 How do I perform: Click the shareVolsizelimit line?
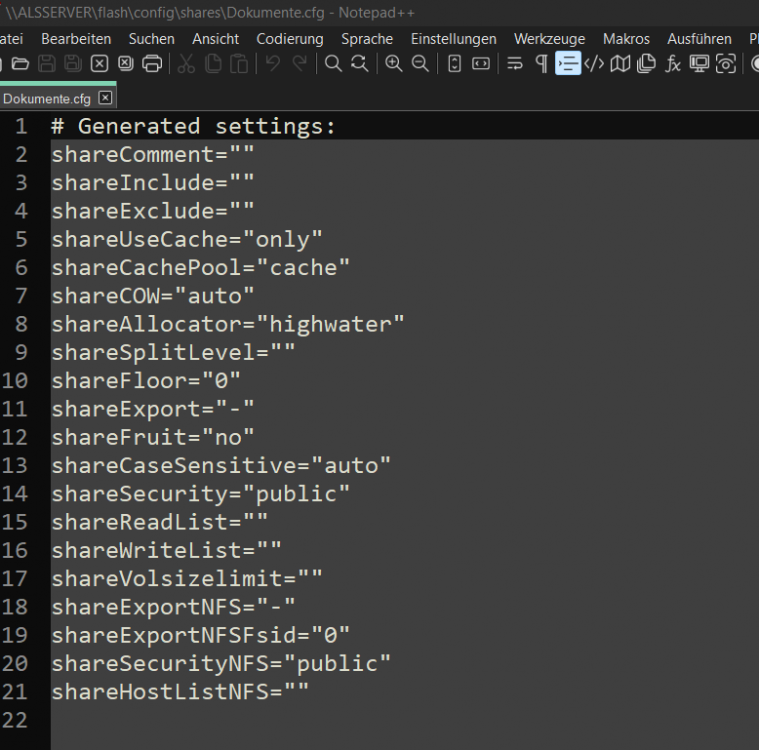point(187,579)
